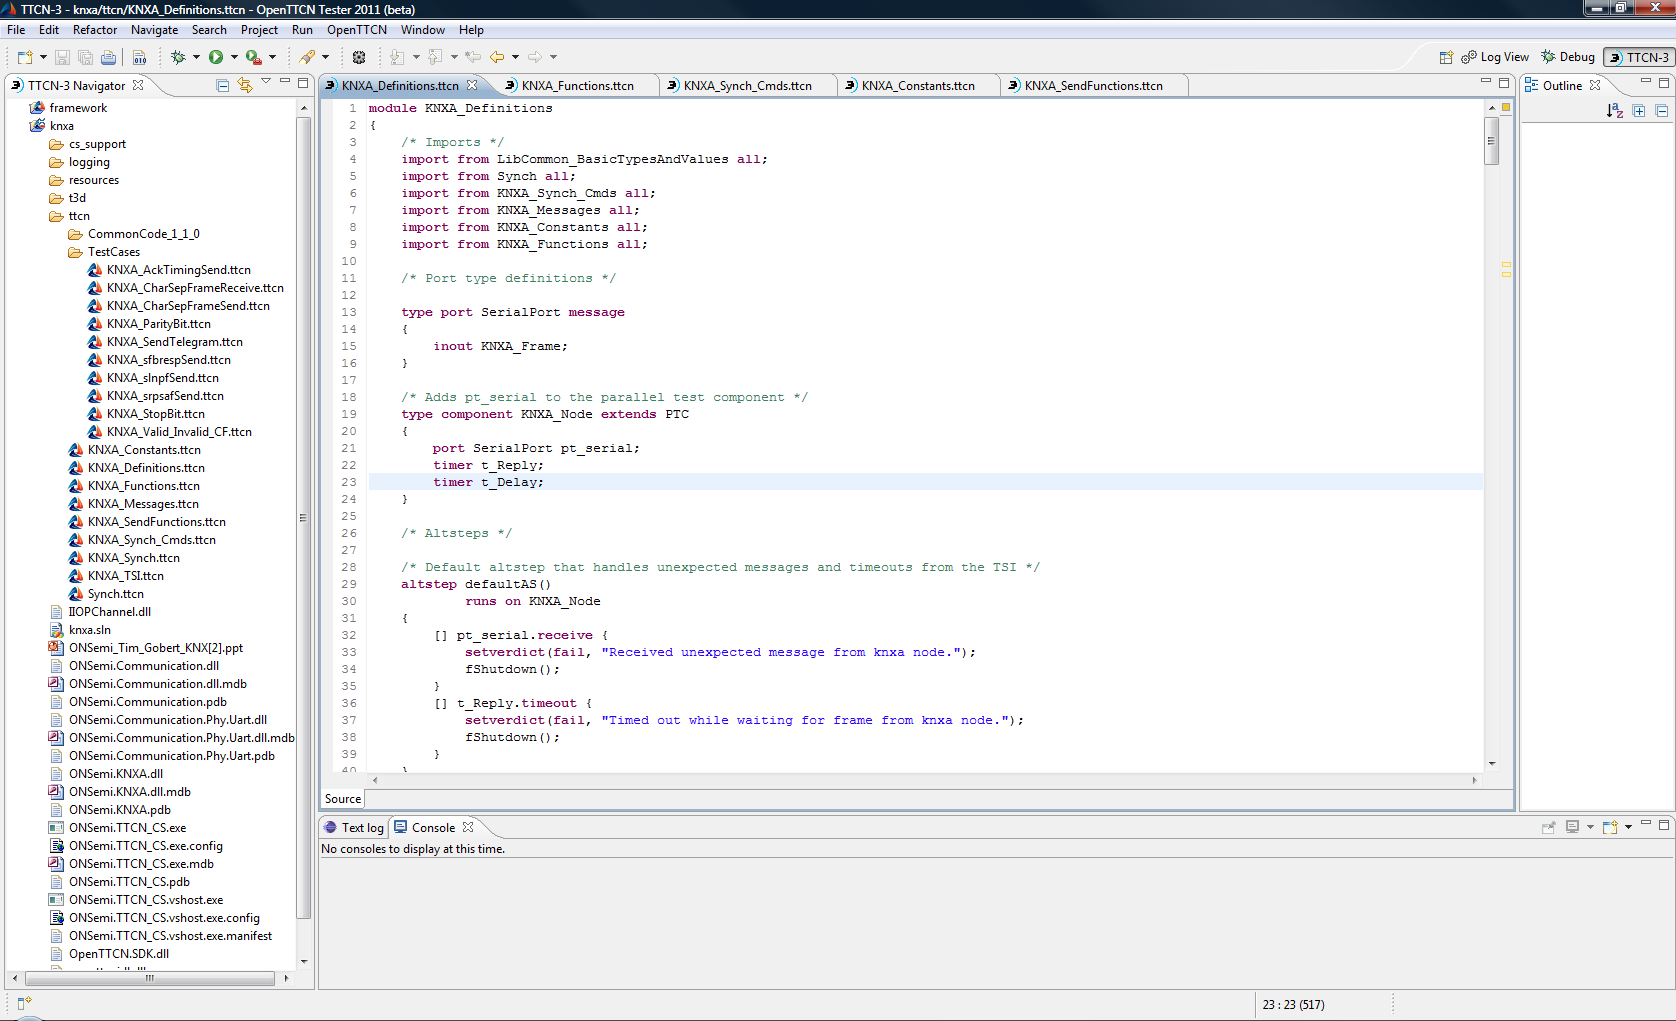Click Source tab at editor bottom
The height and width of the screenshot is (1021, 1676).
coord(343,799)
